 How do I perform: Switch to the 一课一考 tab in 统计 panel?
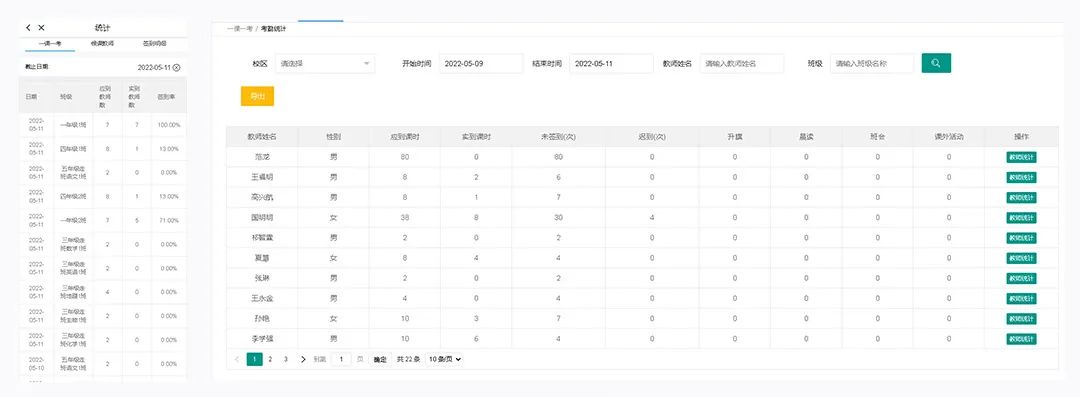pos(50,43)
